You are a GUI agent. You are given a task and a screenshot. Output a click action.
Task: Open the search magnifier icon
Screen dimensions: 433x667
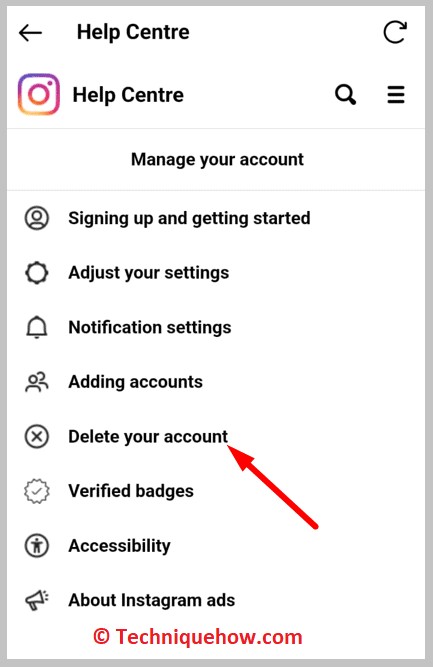tap(345, 94)
